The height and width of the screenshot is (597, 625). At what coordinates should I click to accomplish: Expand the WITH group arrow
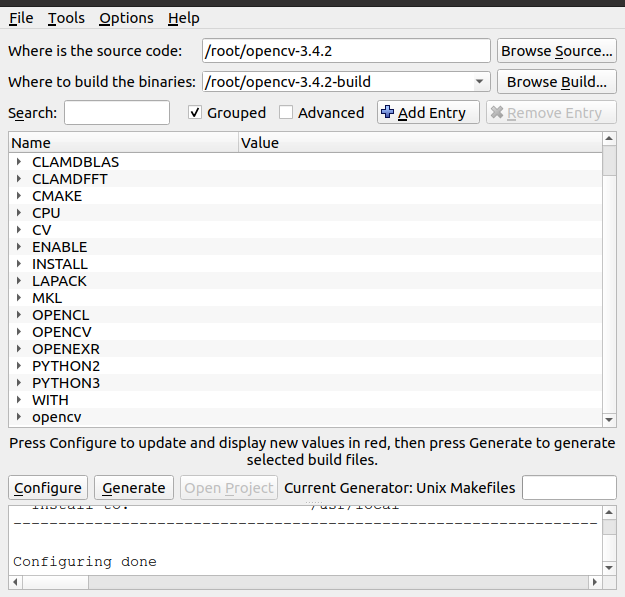coord(19,400)
